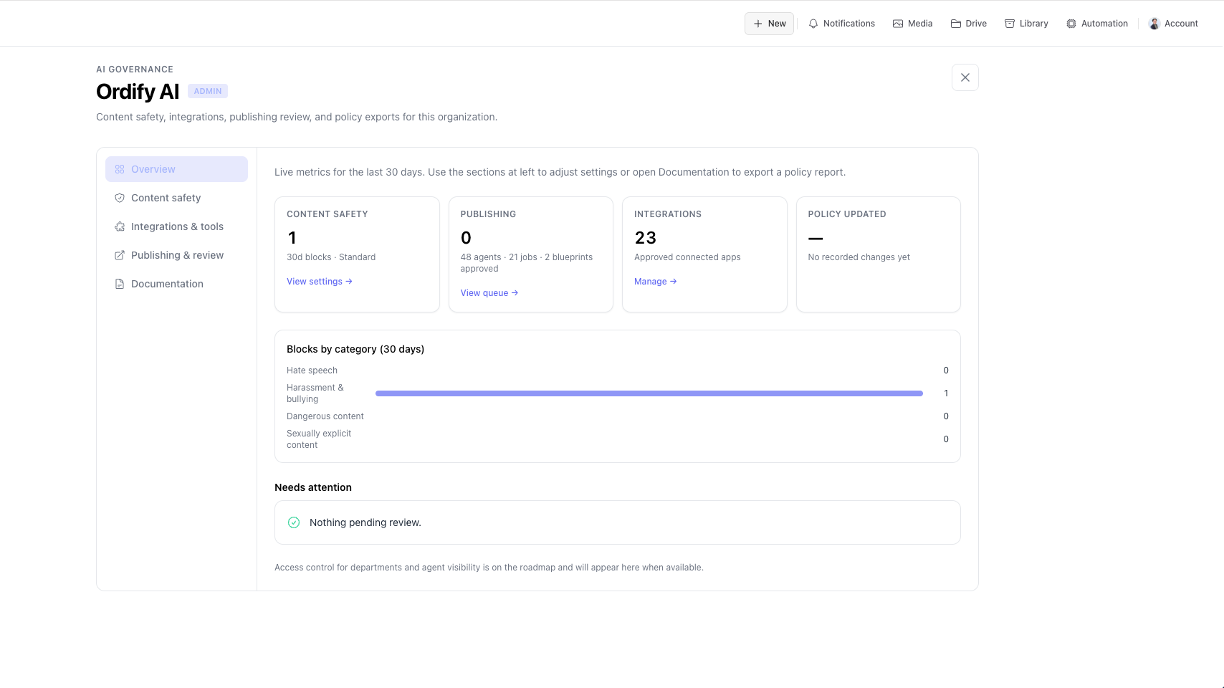Click the Automation chip icon
Viewport: 1224px width, 688px height.
[x=1071, y=23]
